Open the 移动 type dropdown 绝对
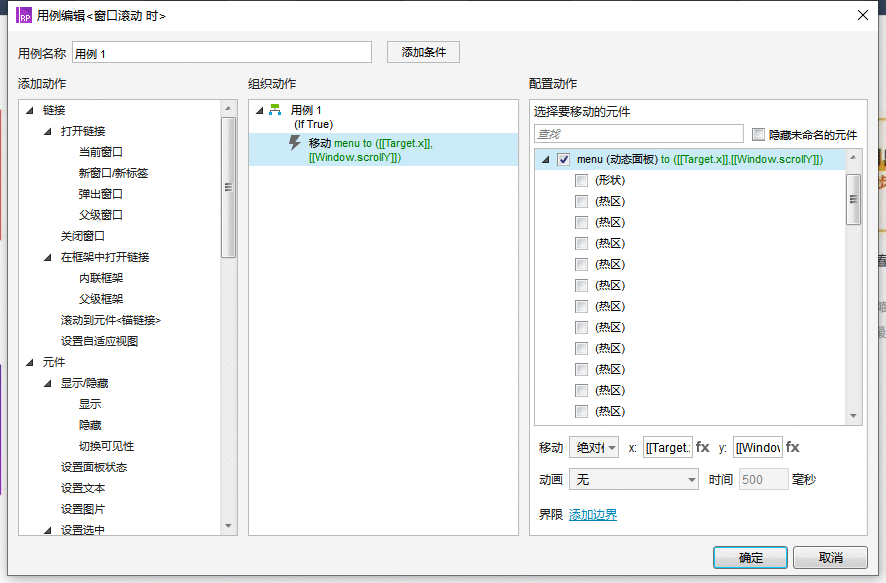This screenshot has width=886, height=583. click(x=594, y=447)
